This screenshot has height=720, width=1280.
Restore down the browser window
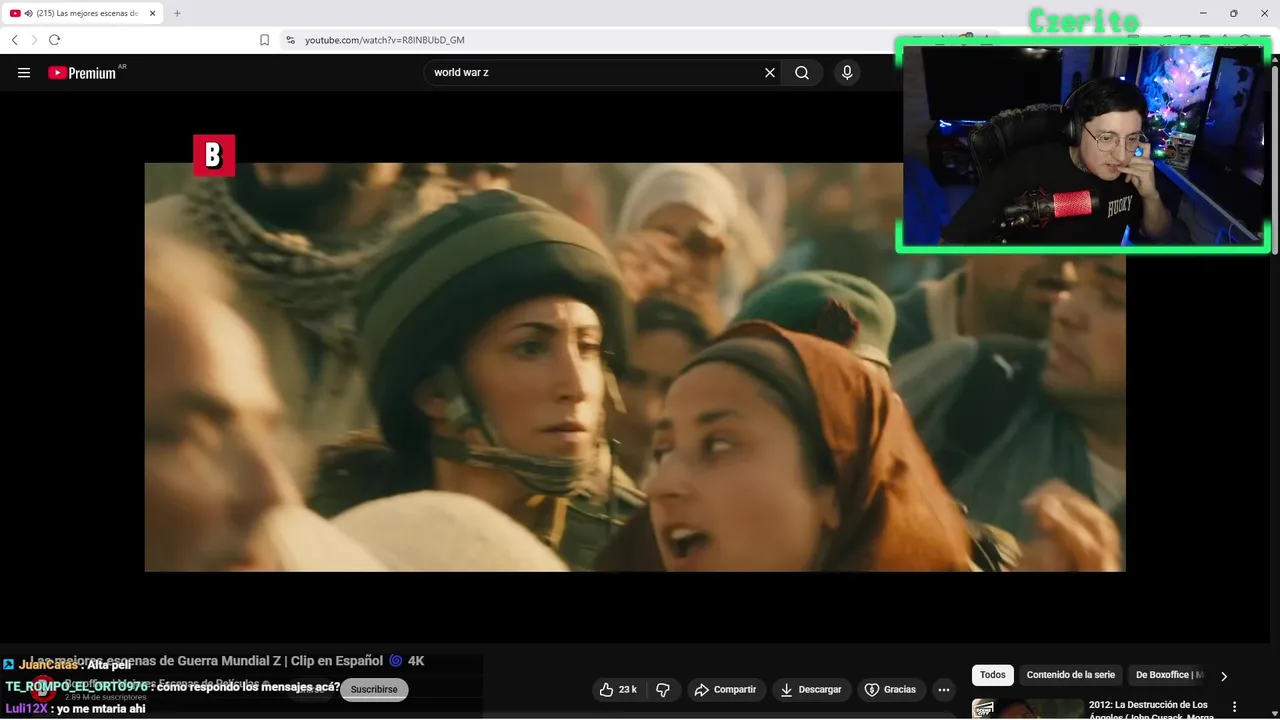(1233, 13)
